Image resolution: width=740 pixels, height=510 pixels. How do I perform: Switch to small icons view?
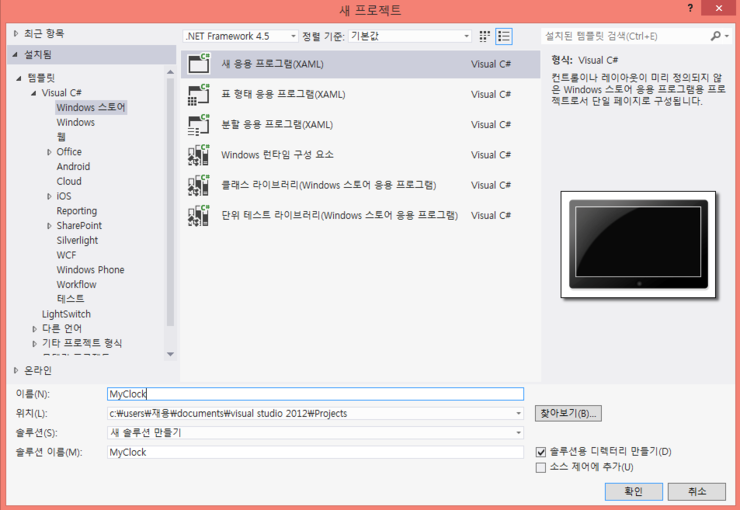click(x=484, y=36)
